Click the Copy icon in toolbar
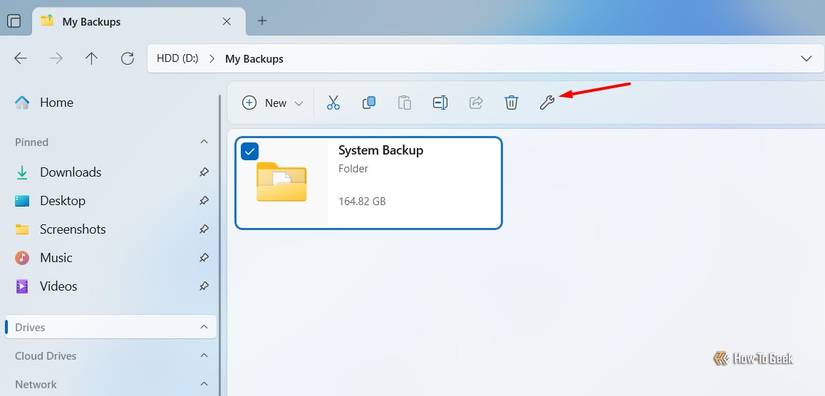 click(369, 103)
